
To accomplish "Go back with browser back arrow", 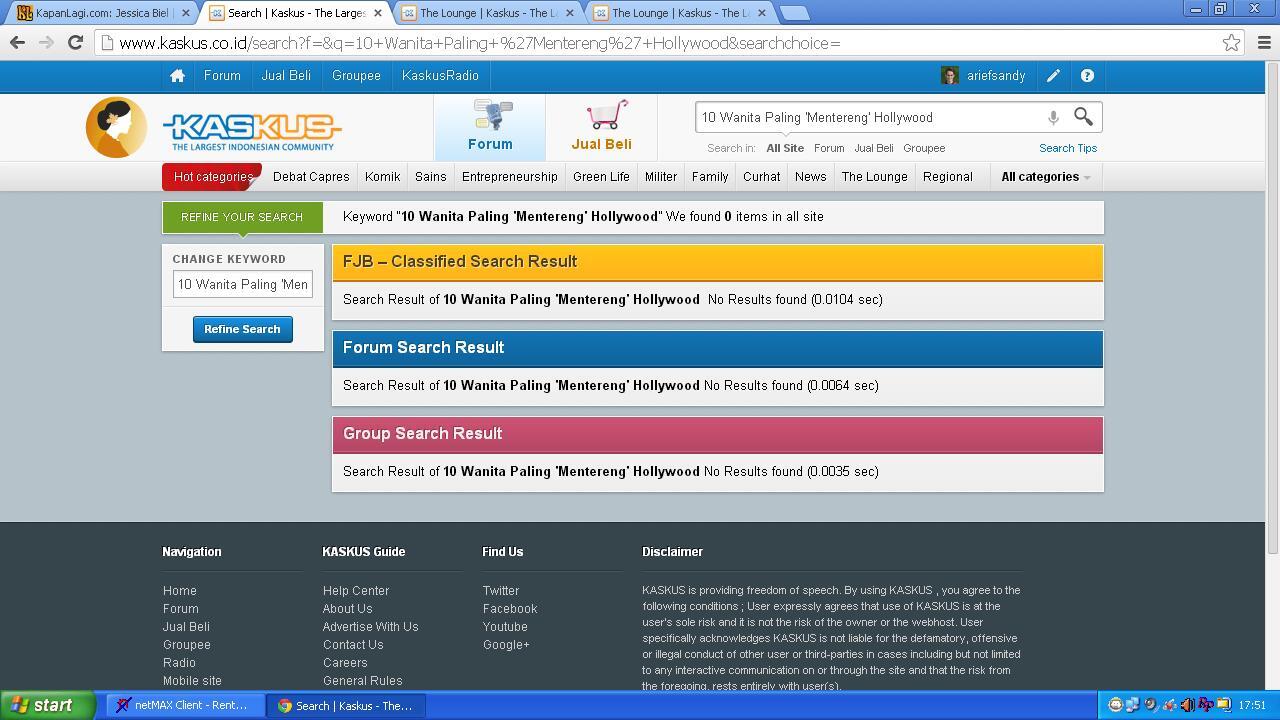I will 17,43.
